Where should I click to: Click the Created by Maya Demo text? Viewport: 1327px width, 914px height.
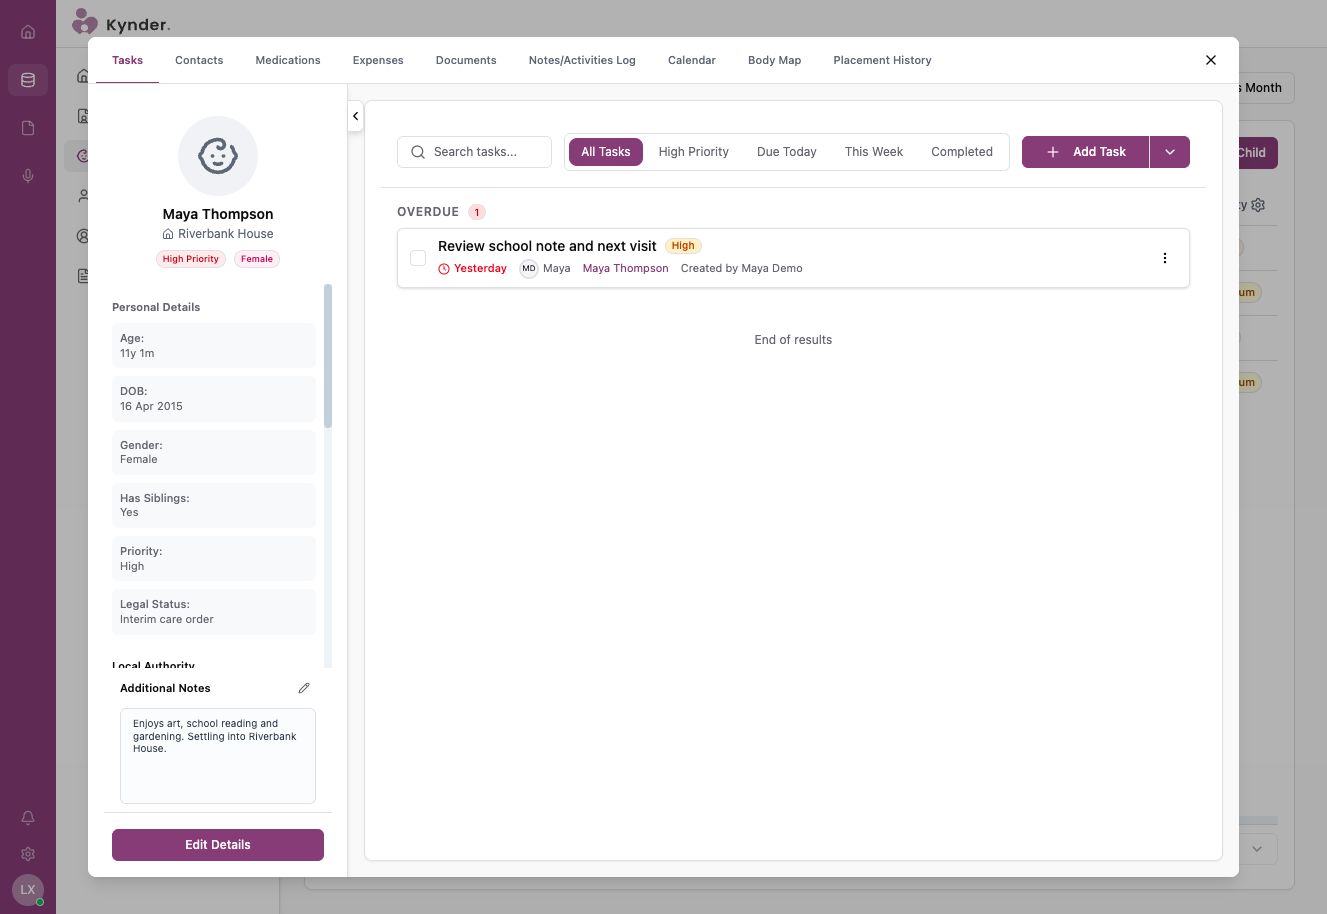[742, 268]
